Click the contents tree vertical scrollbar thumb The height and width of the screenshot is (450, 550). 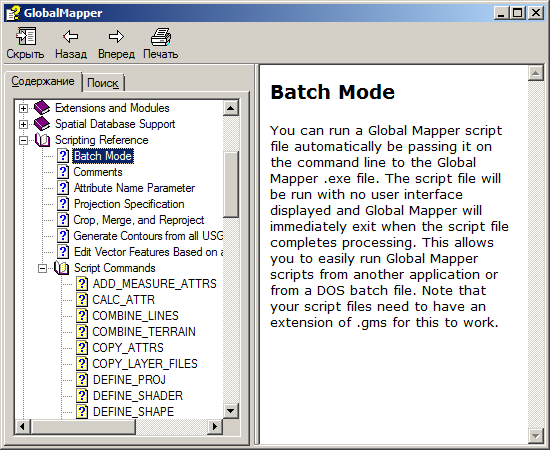point(231,185)
